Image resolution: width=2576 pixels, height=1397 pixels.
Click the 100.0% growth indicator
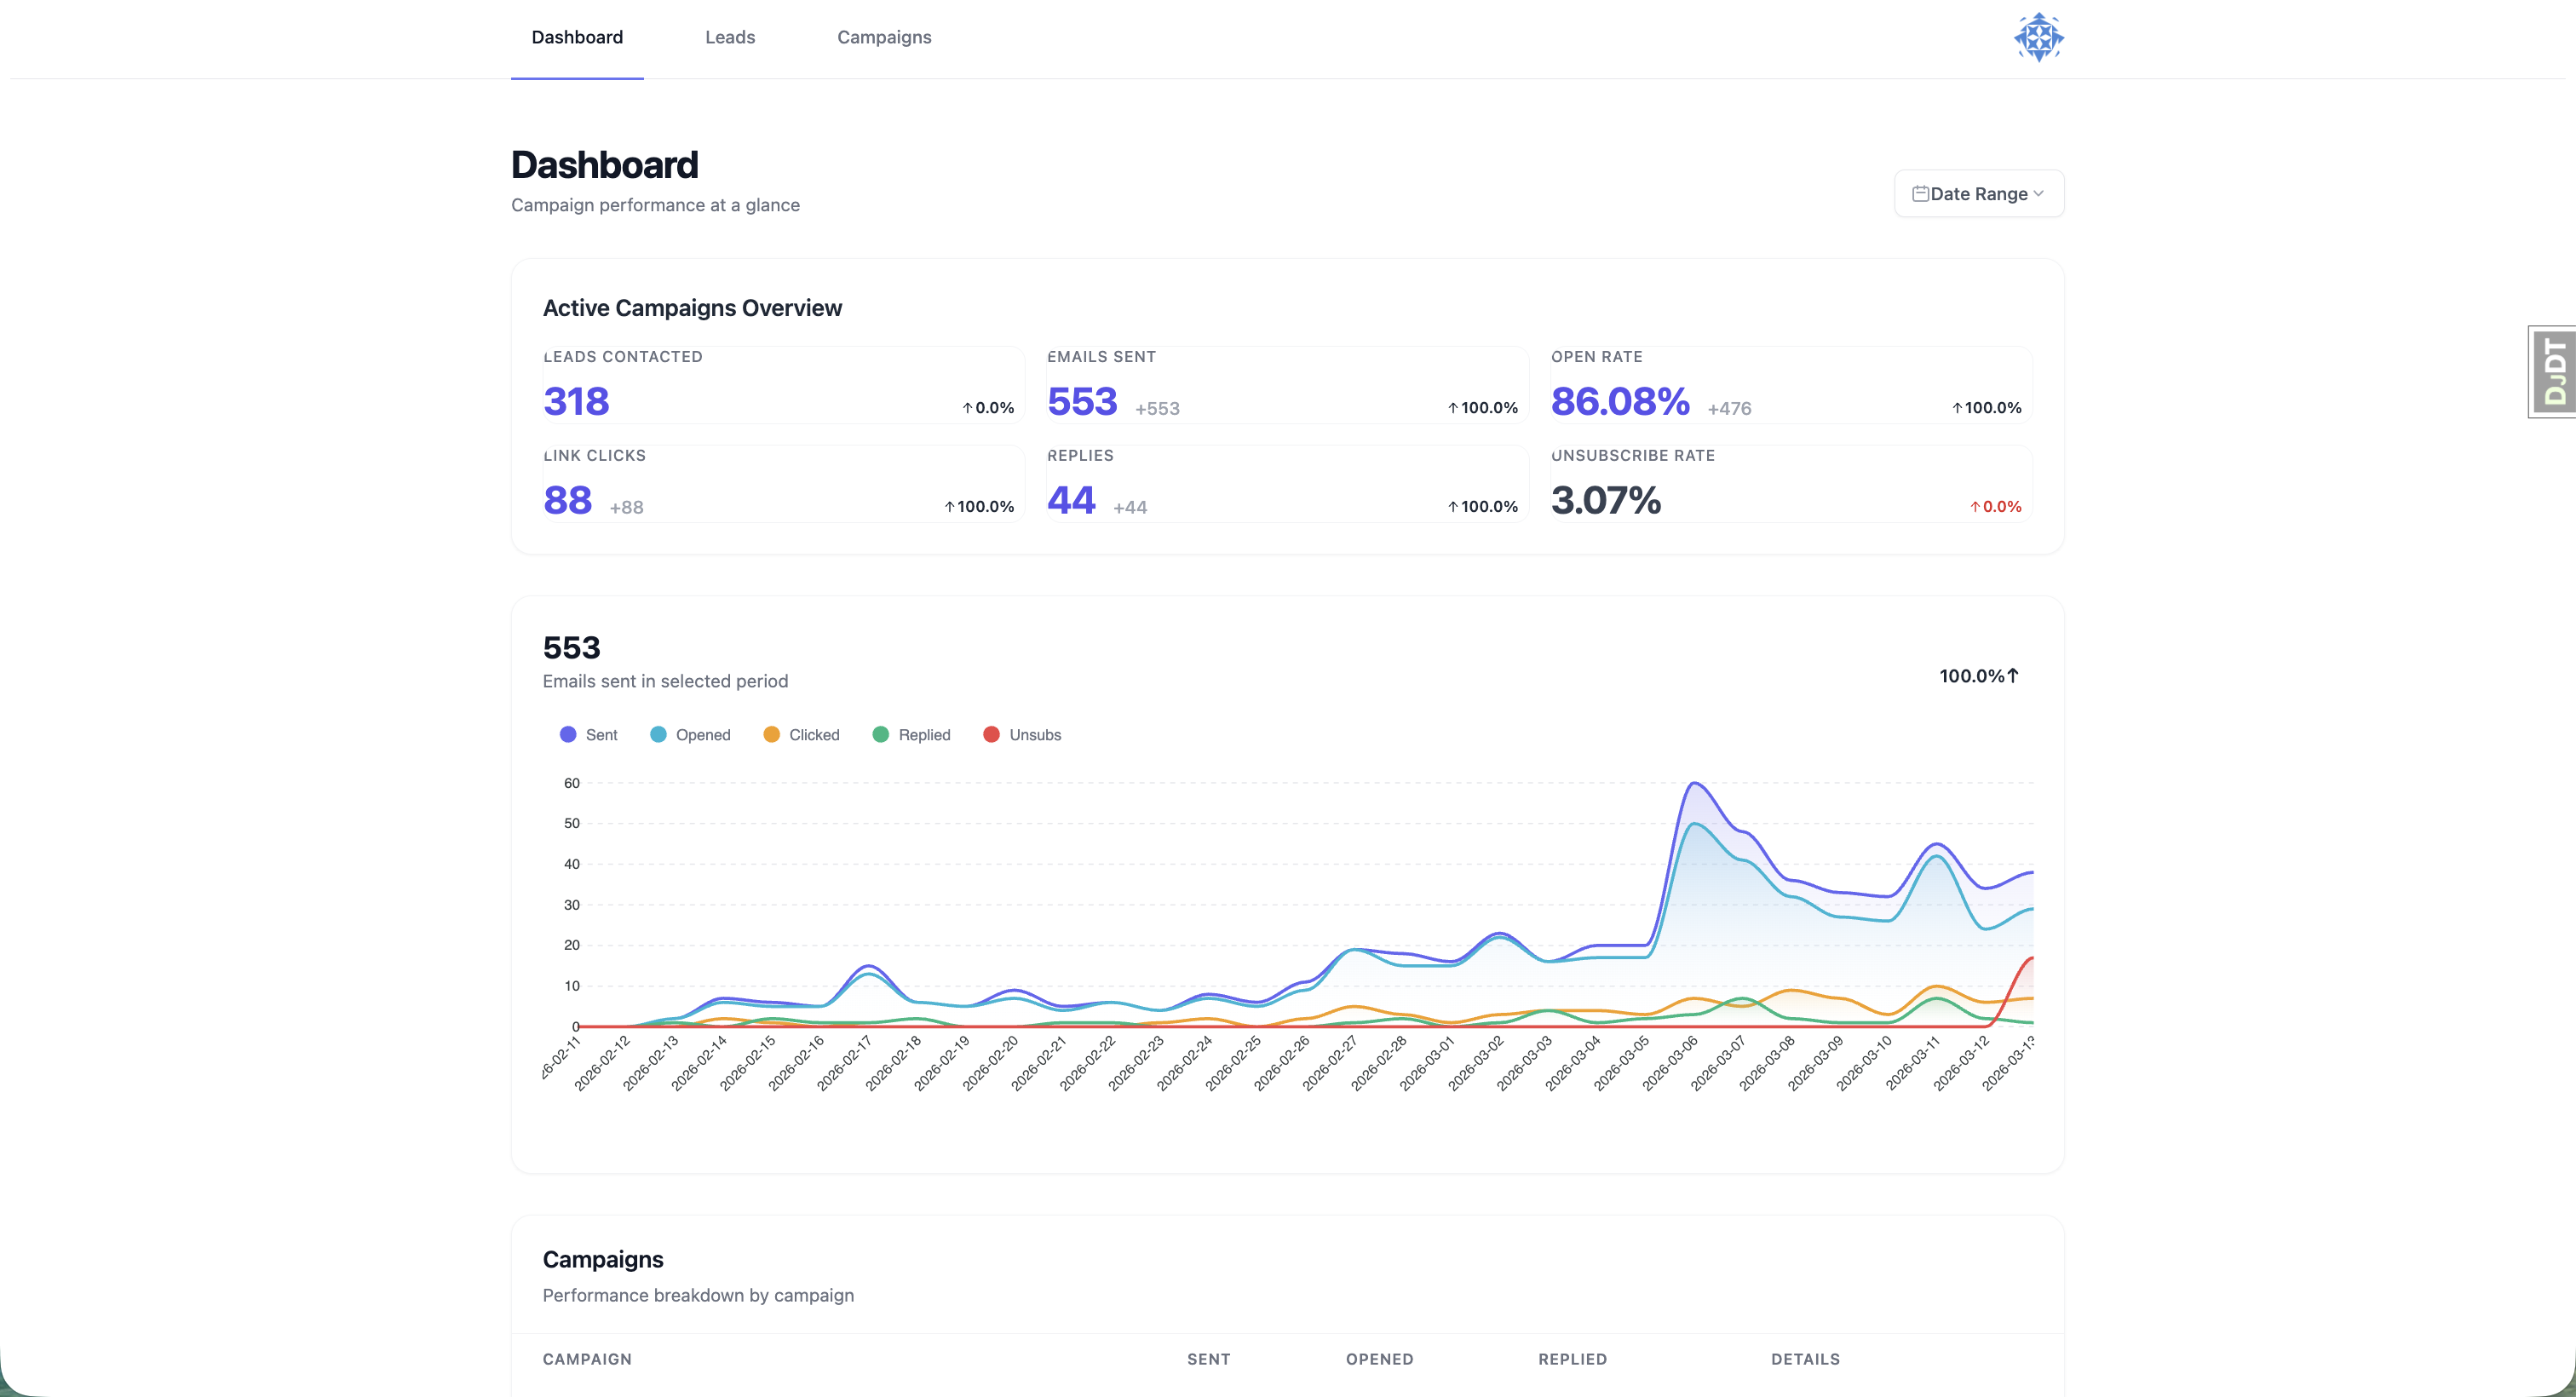tap(1977, 675)
